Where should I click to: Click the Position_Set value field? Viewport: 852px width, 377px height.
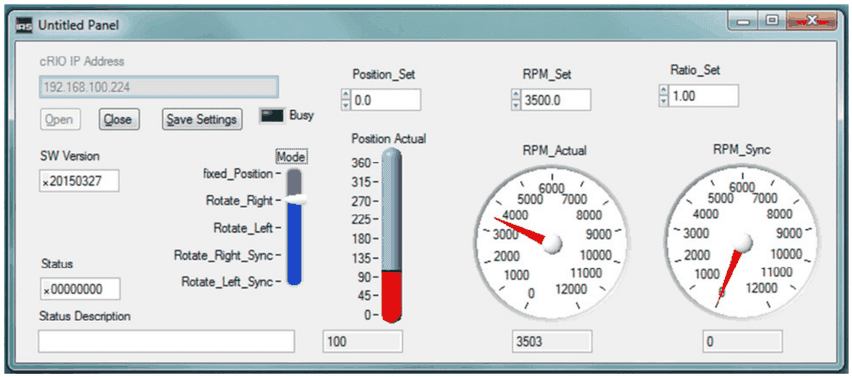point(386,100)
